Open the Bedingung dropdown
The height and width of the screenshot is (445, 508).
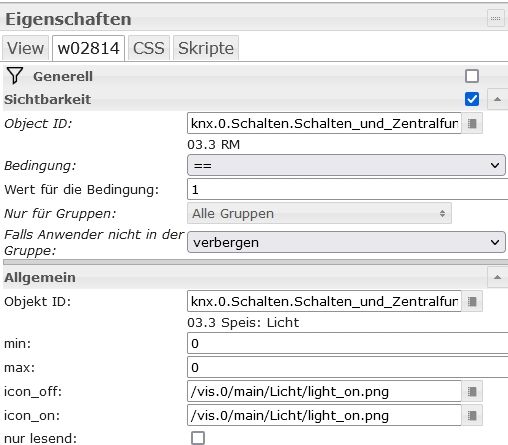coord(346,165)
